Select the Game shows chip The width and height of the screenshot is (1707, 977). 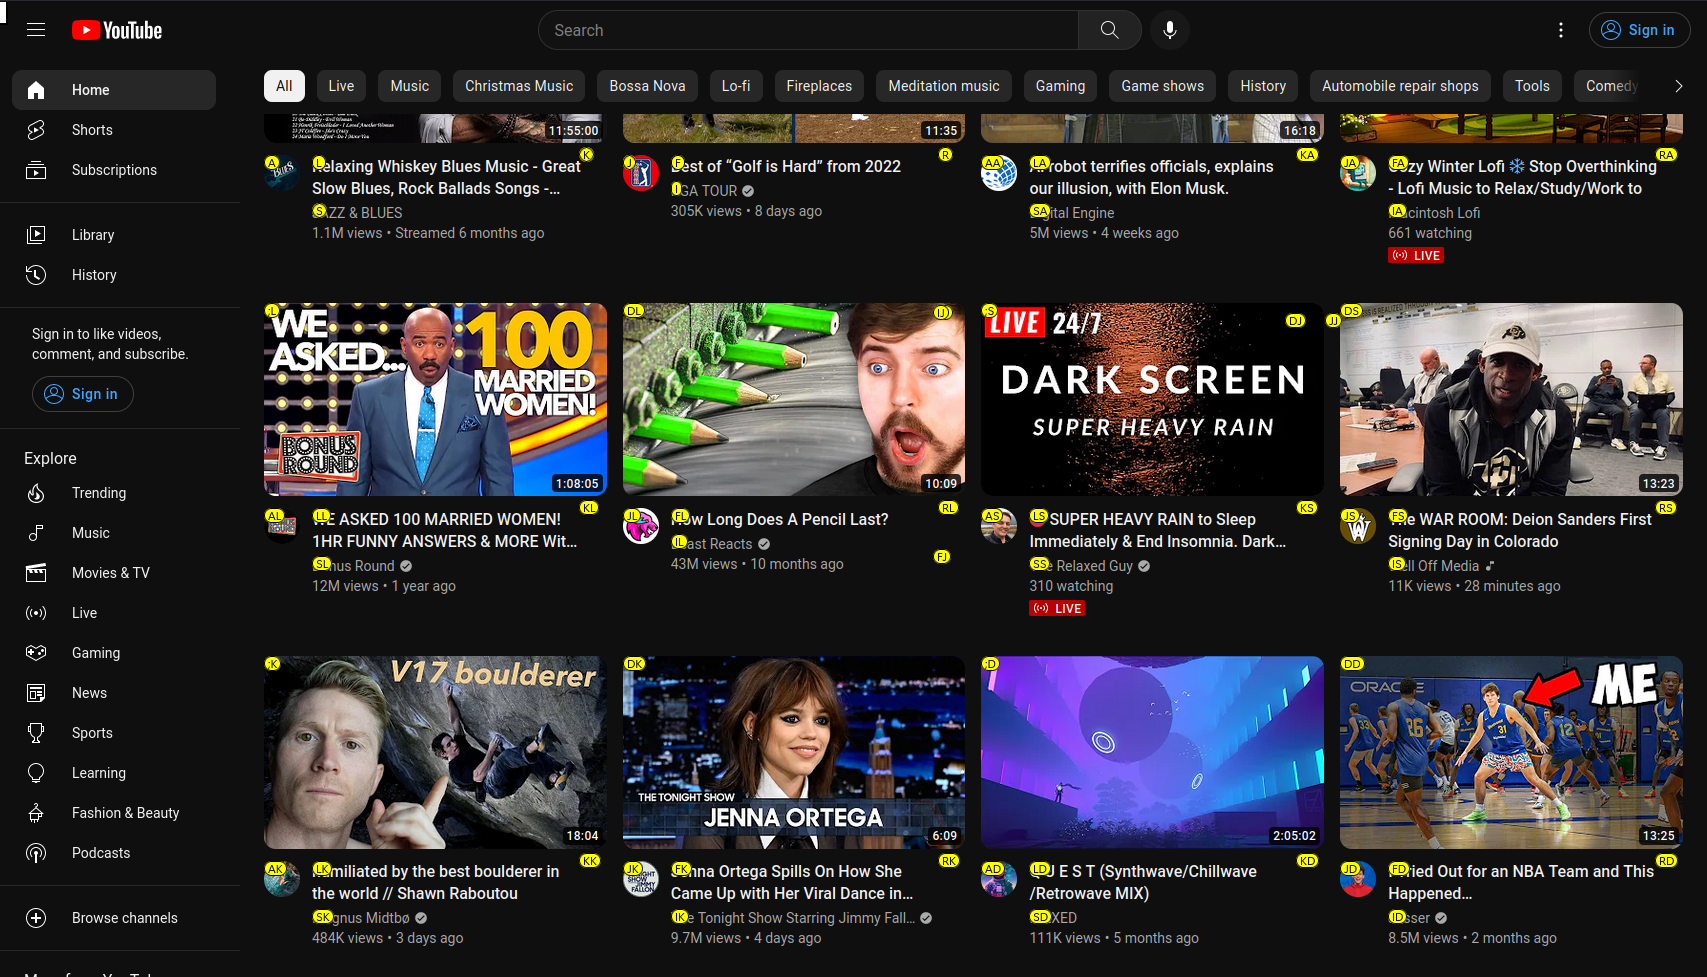(1162, 86)
